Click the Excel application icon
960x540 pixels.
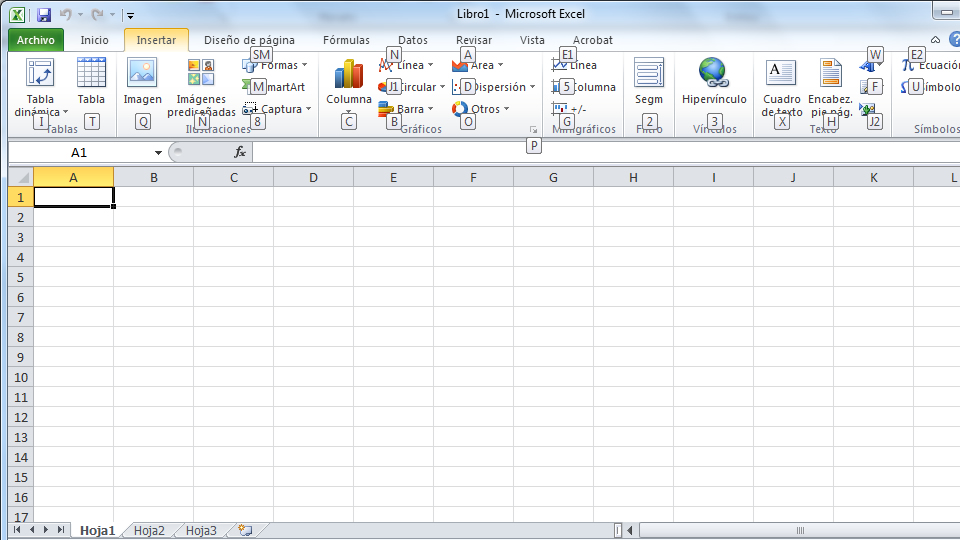pyautogui.click(x=17, y=15)
